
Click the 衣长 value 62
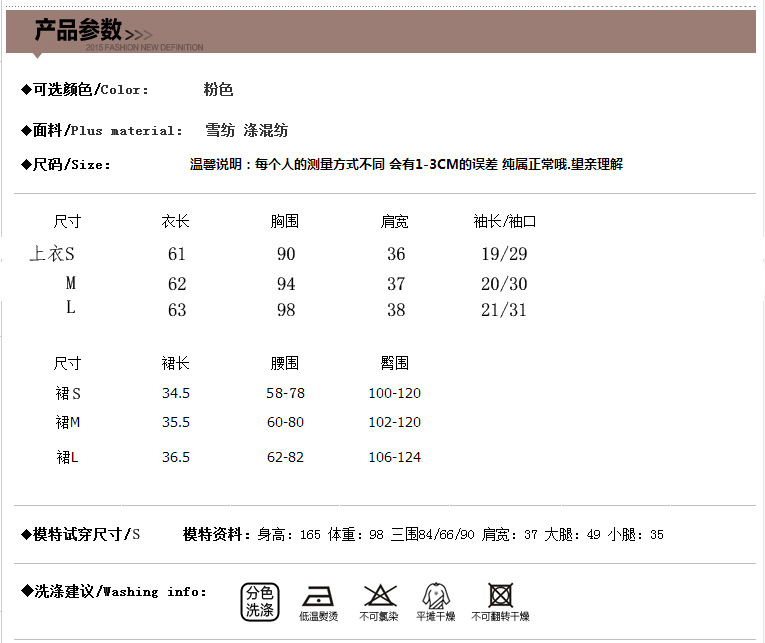[x=177, y=284]
